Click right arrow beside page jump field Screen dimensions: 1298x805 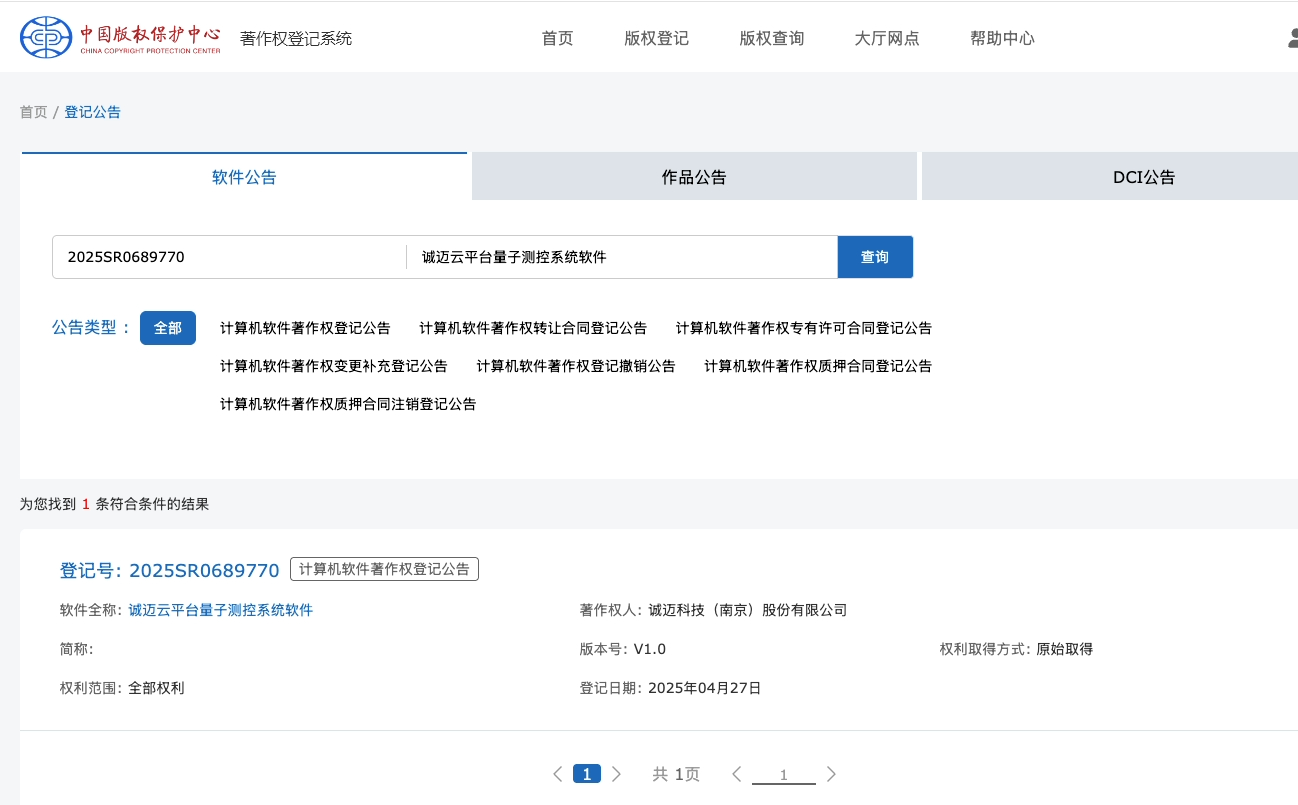coord(831,774)
